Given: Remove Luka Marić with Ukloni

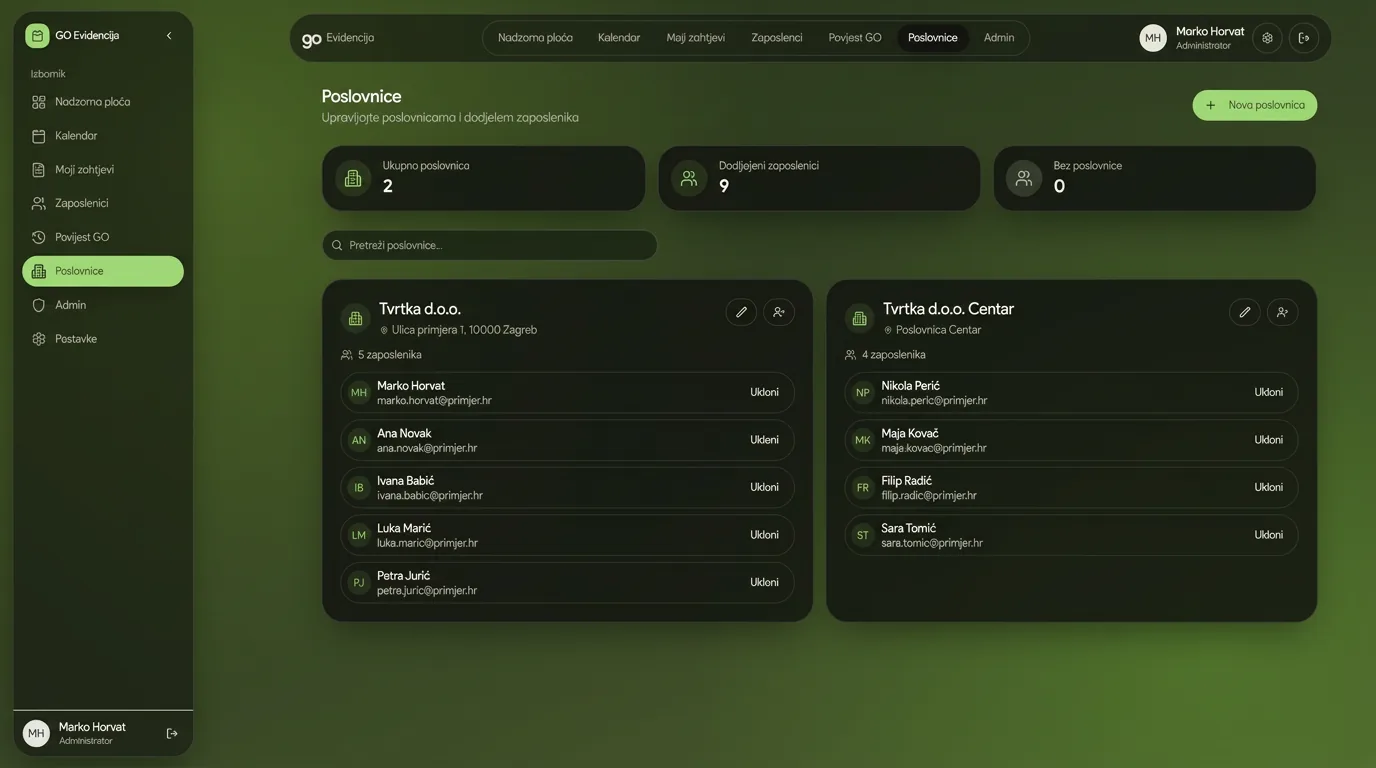Looking at the screenshot, I should (764, 535).
